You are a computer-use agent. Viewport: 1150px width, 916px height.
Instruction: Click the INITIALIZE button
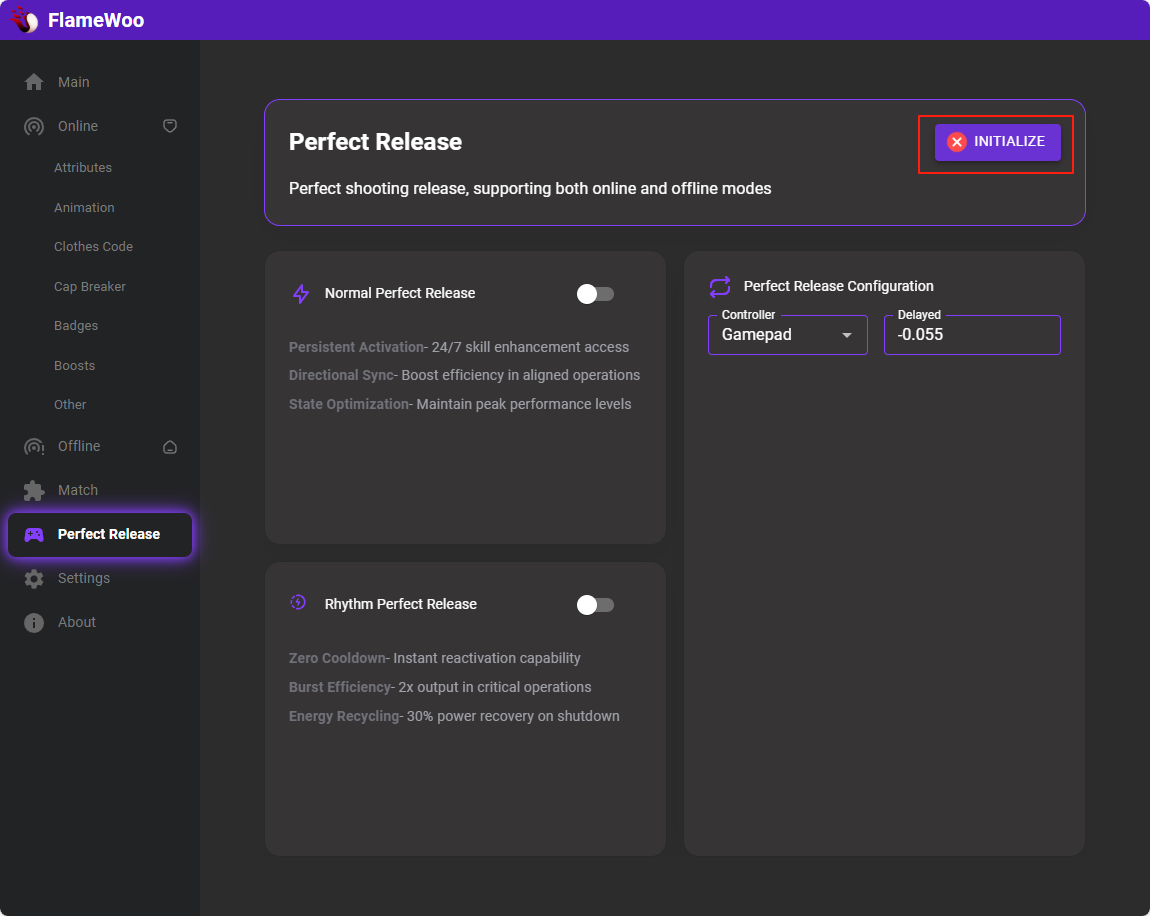pyautogui.click(x=997, y=142)
